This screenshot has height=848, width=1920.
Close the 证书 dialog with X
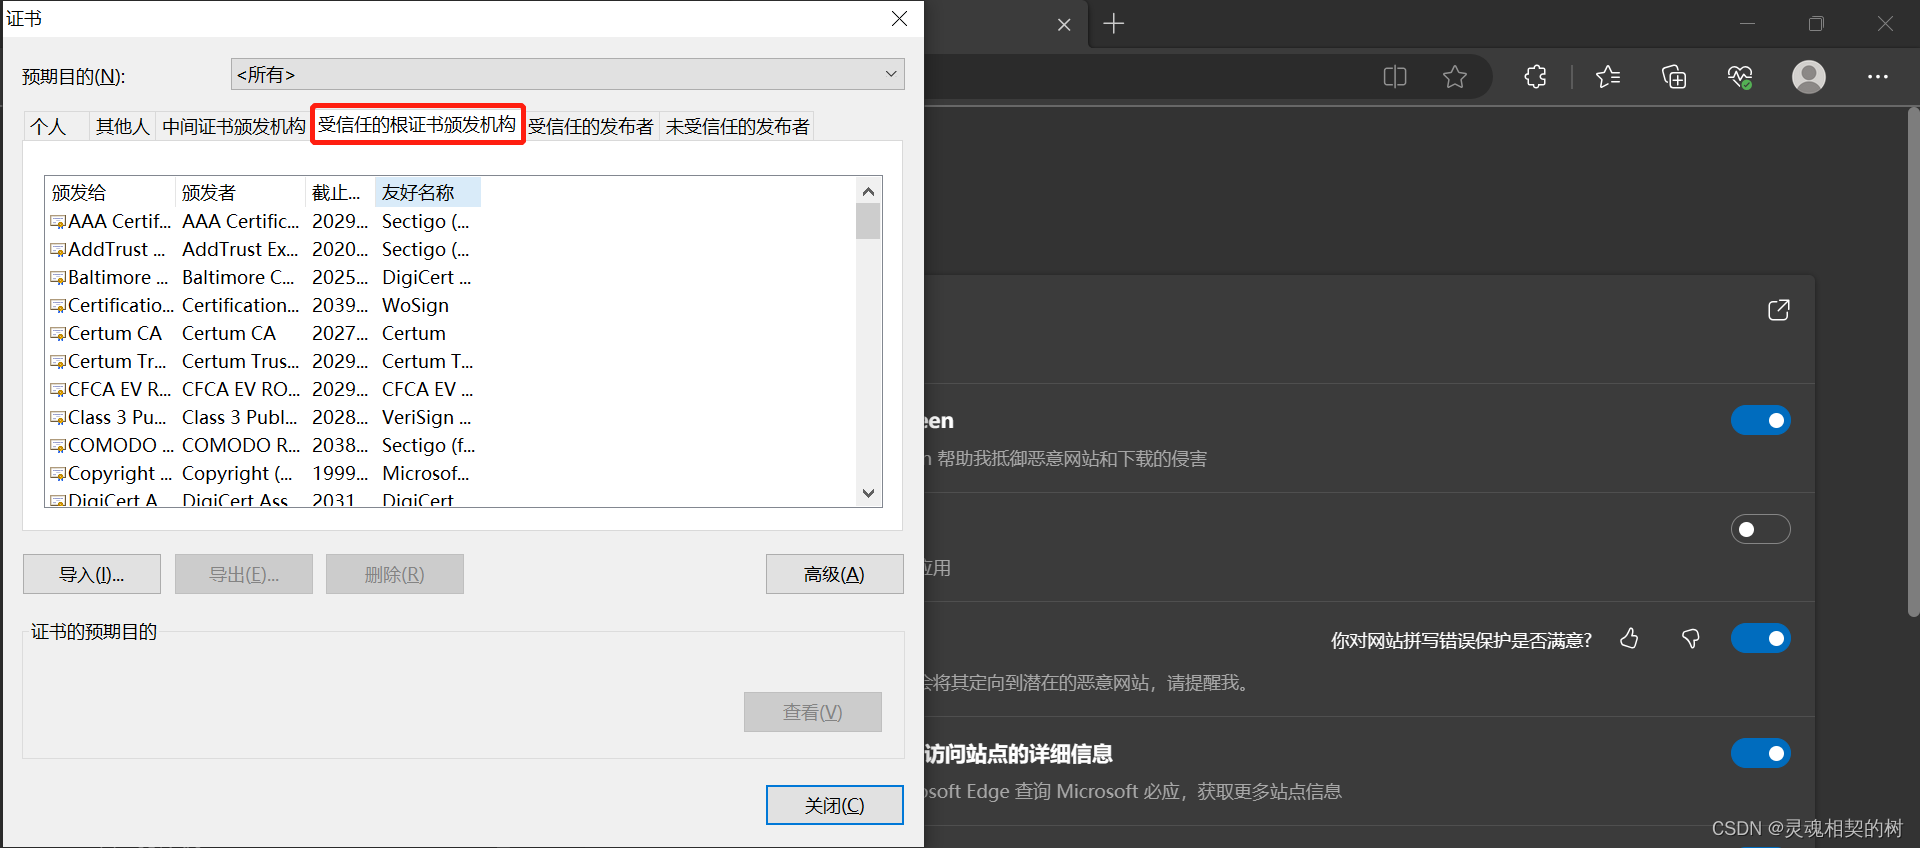tap(900, 19)
